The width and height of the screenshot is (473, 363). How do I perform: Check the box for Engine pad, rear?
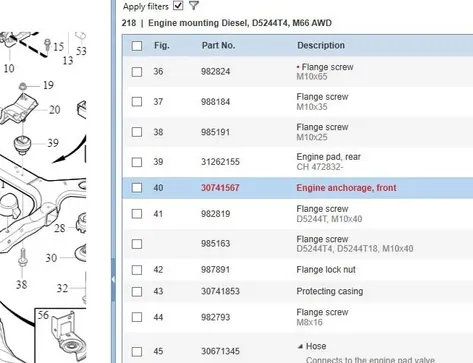pyautogui.click(x=137, y=162)
